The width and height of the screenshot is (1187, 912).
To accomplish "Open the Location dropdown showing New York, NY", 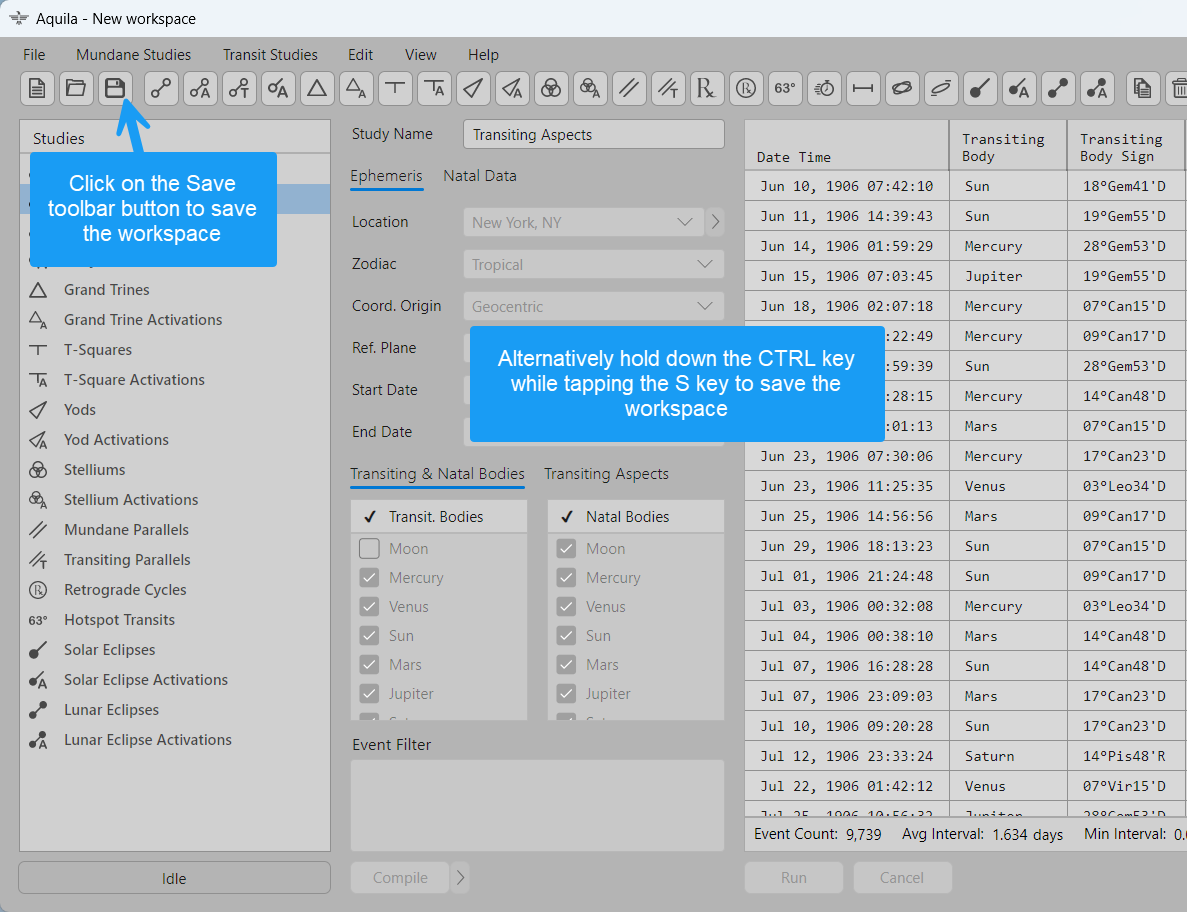I will tap(584, 223).
